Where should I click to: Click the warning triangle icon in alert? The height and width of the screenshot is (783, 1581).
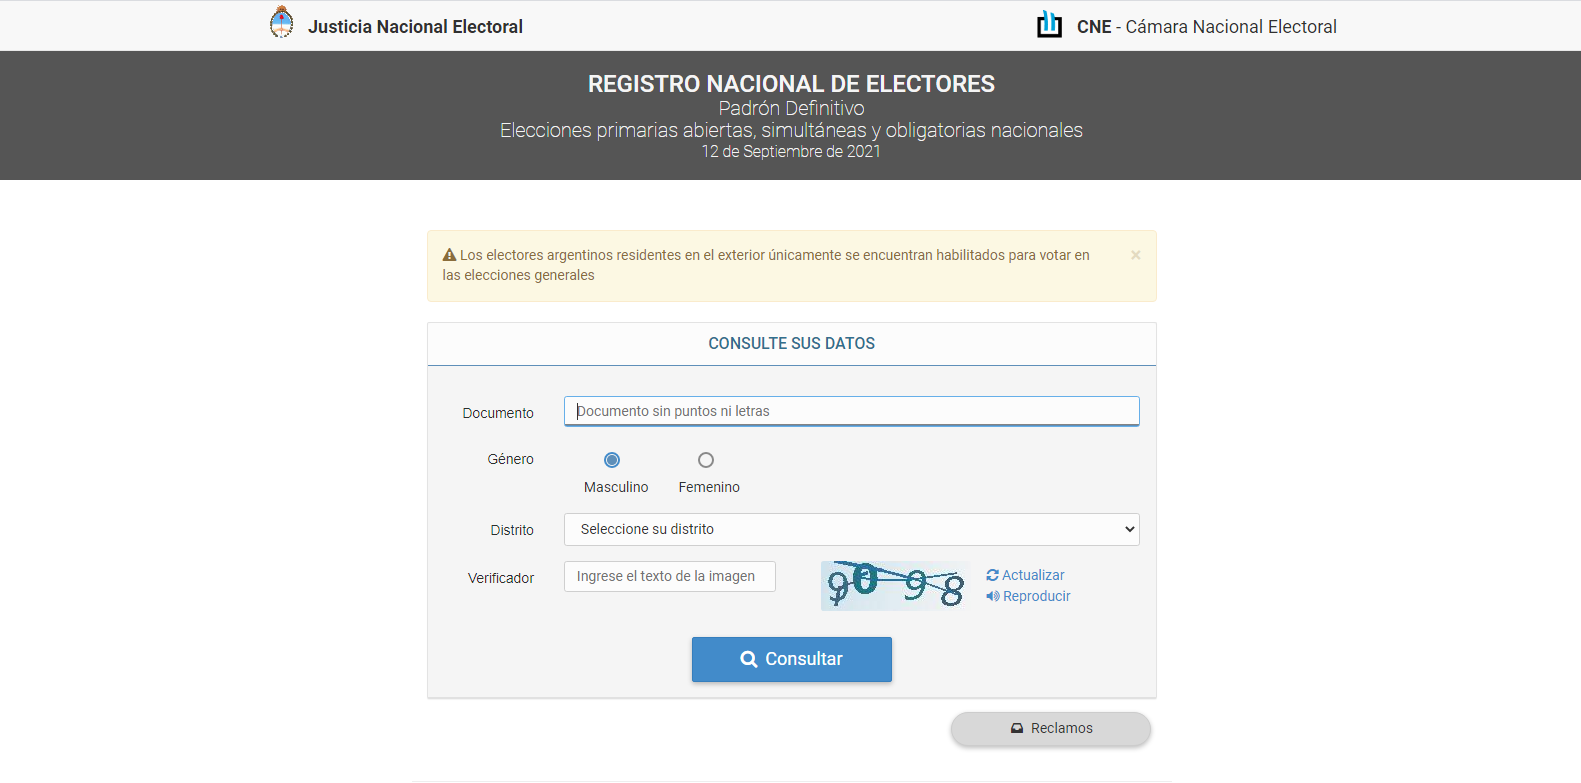click(x=450, y=255)
